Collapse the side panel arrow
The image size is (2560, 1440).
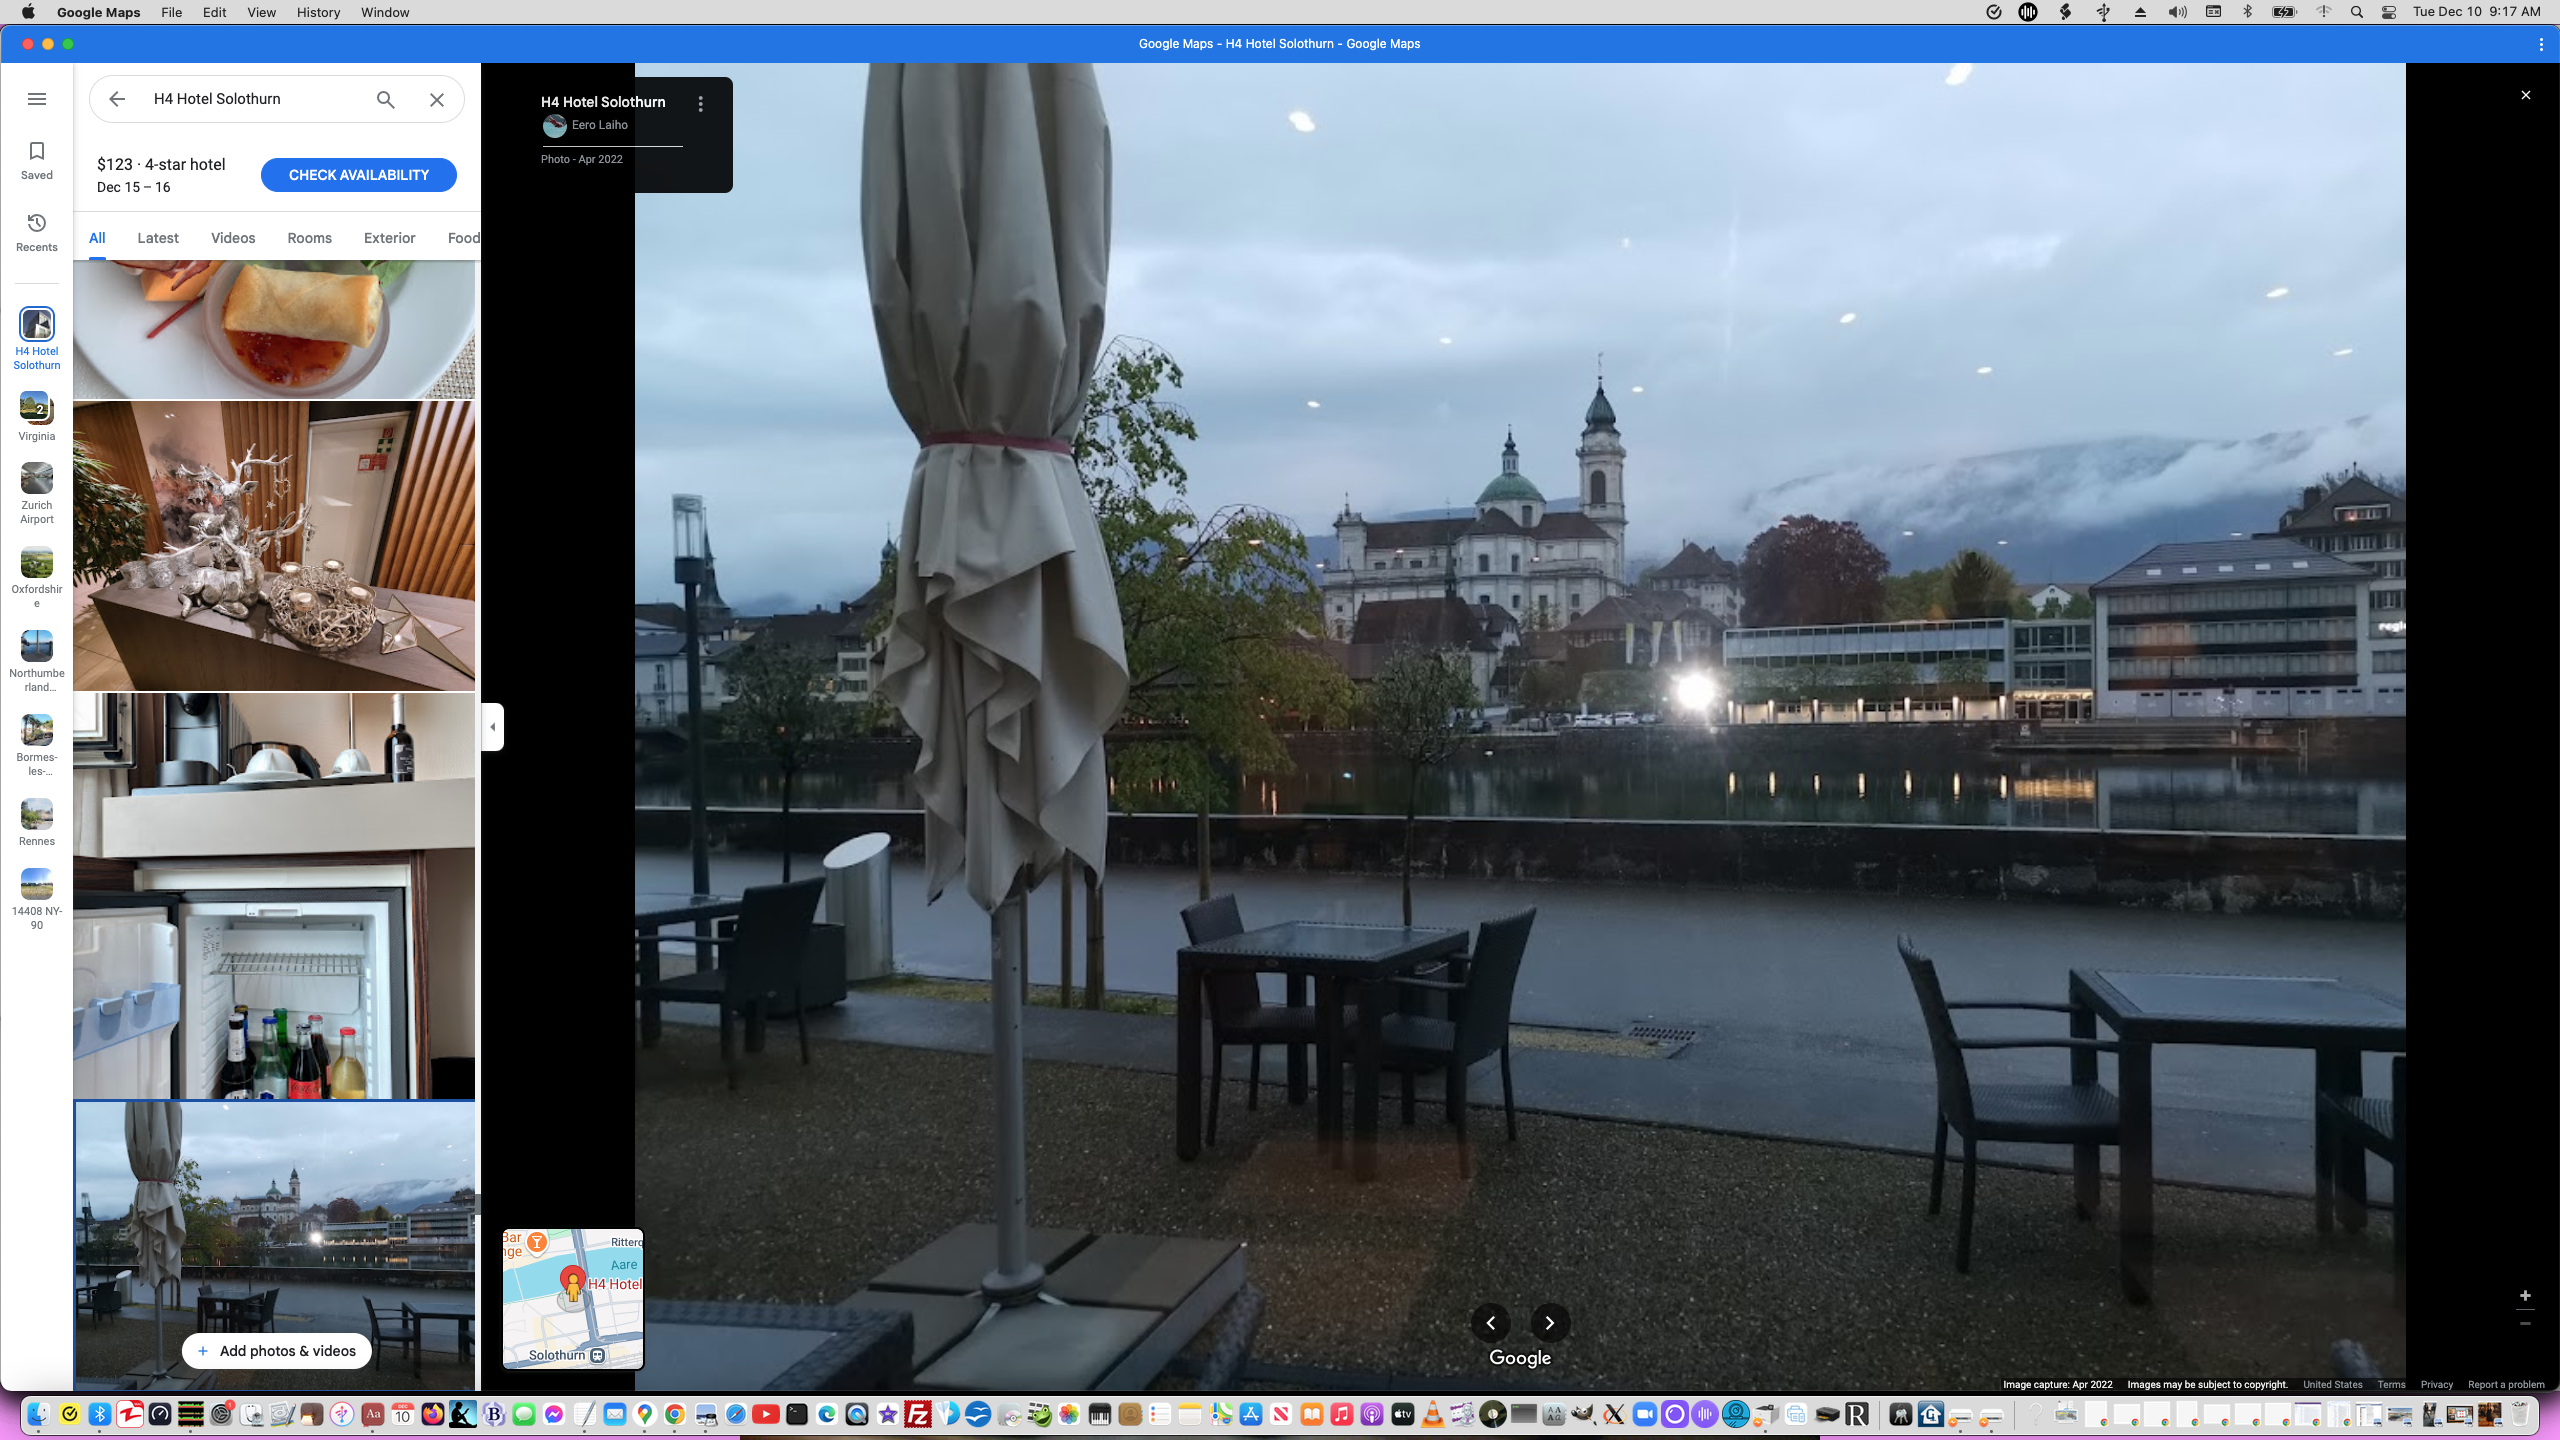click(x=492, y=726)
